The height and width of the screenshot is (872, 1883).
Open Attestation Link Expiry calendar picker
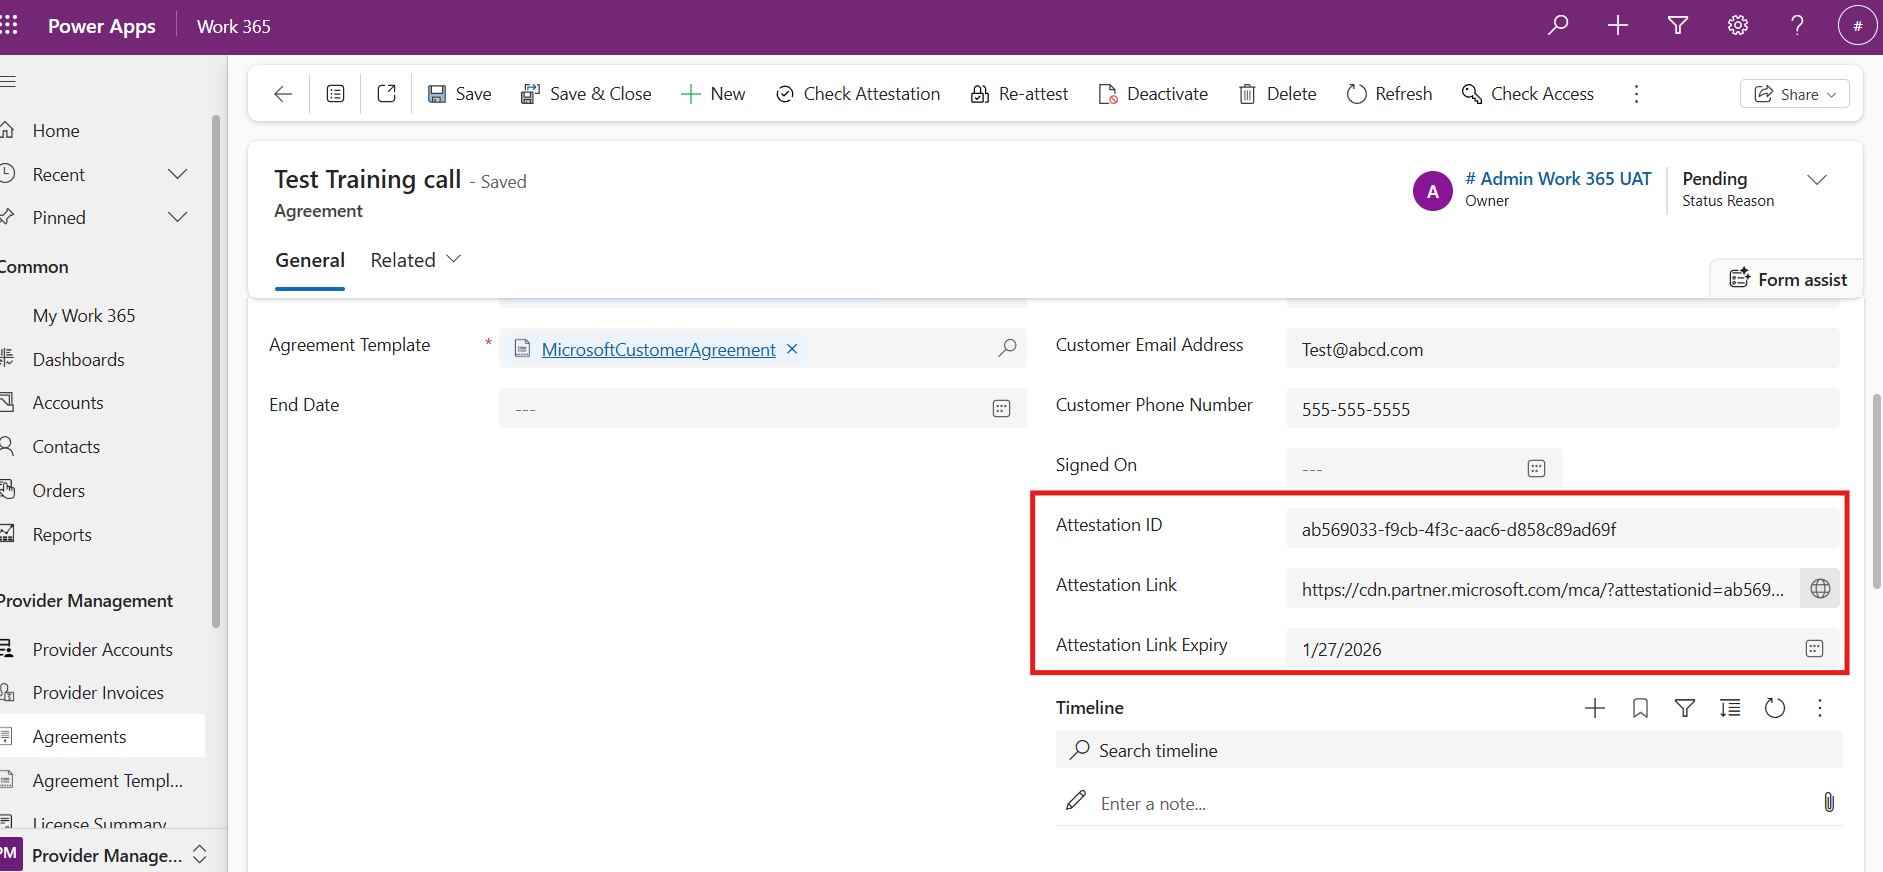1814,648
